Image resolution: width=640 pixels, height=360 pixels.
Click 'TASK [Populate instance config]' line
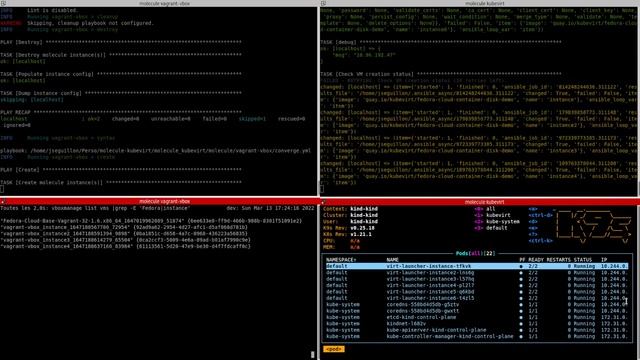[121, 74]
